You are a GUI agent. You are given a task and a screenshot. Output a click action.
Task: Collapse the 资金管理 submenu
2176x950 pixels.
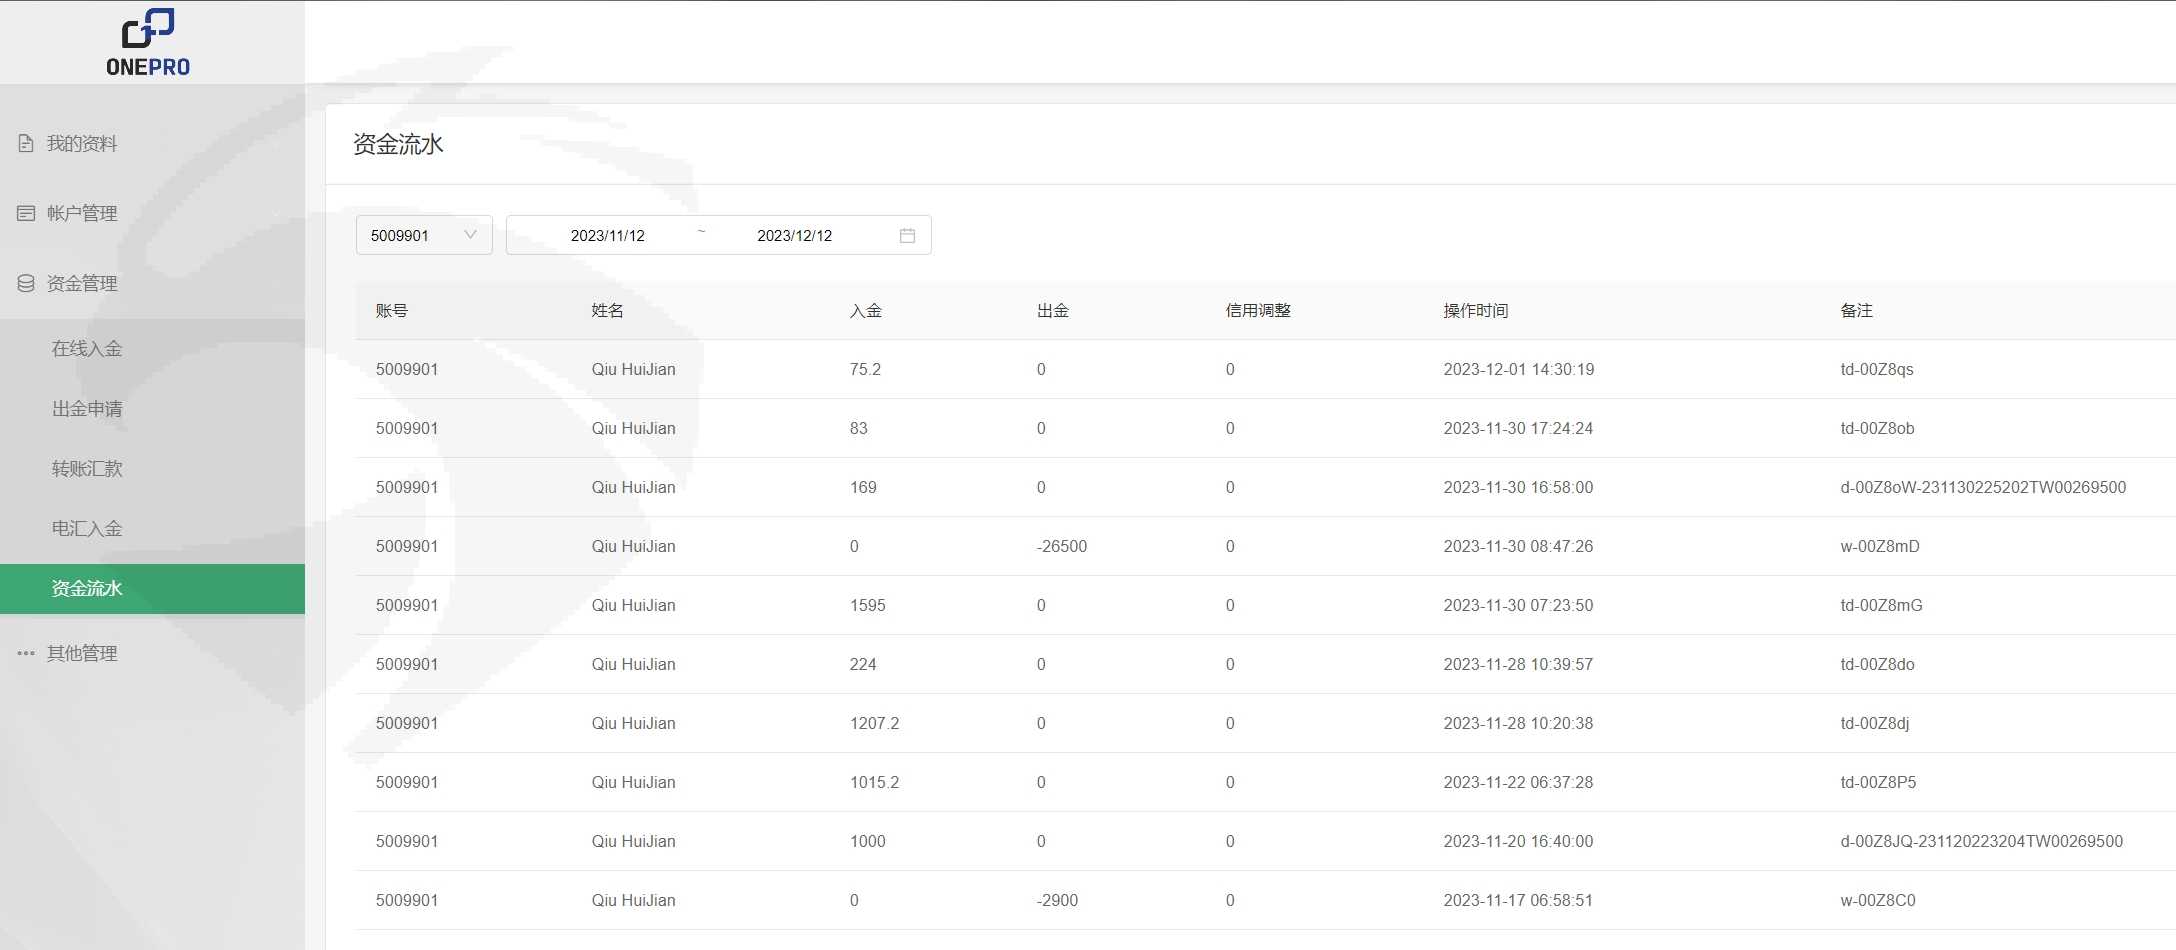[x=82, y=284]
